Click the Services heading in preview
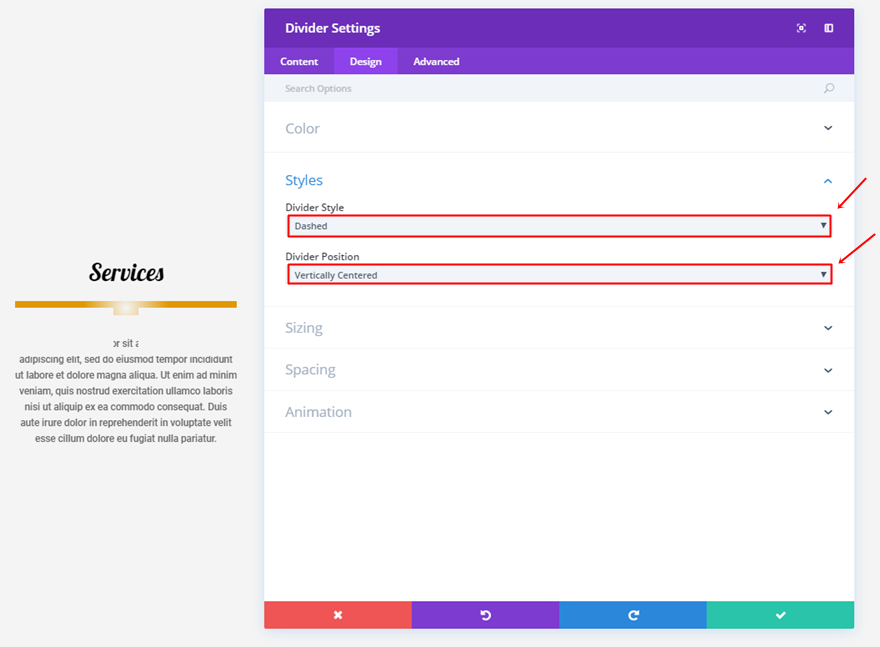 [x=126, y=273]
